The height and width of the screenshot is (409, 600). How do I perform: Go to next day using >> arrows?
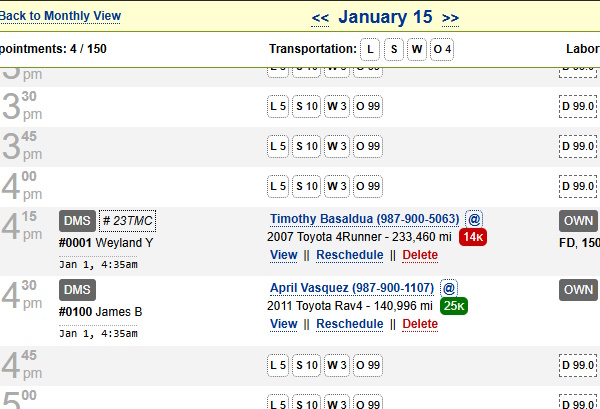point(450,18)
